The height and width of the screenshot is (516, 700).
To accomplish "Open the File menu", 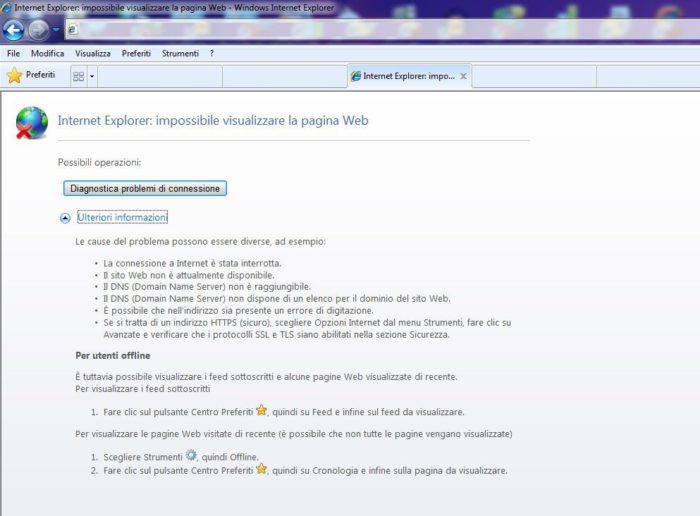I will tap(13, 54).
